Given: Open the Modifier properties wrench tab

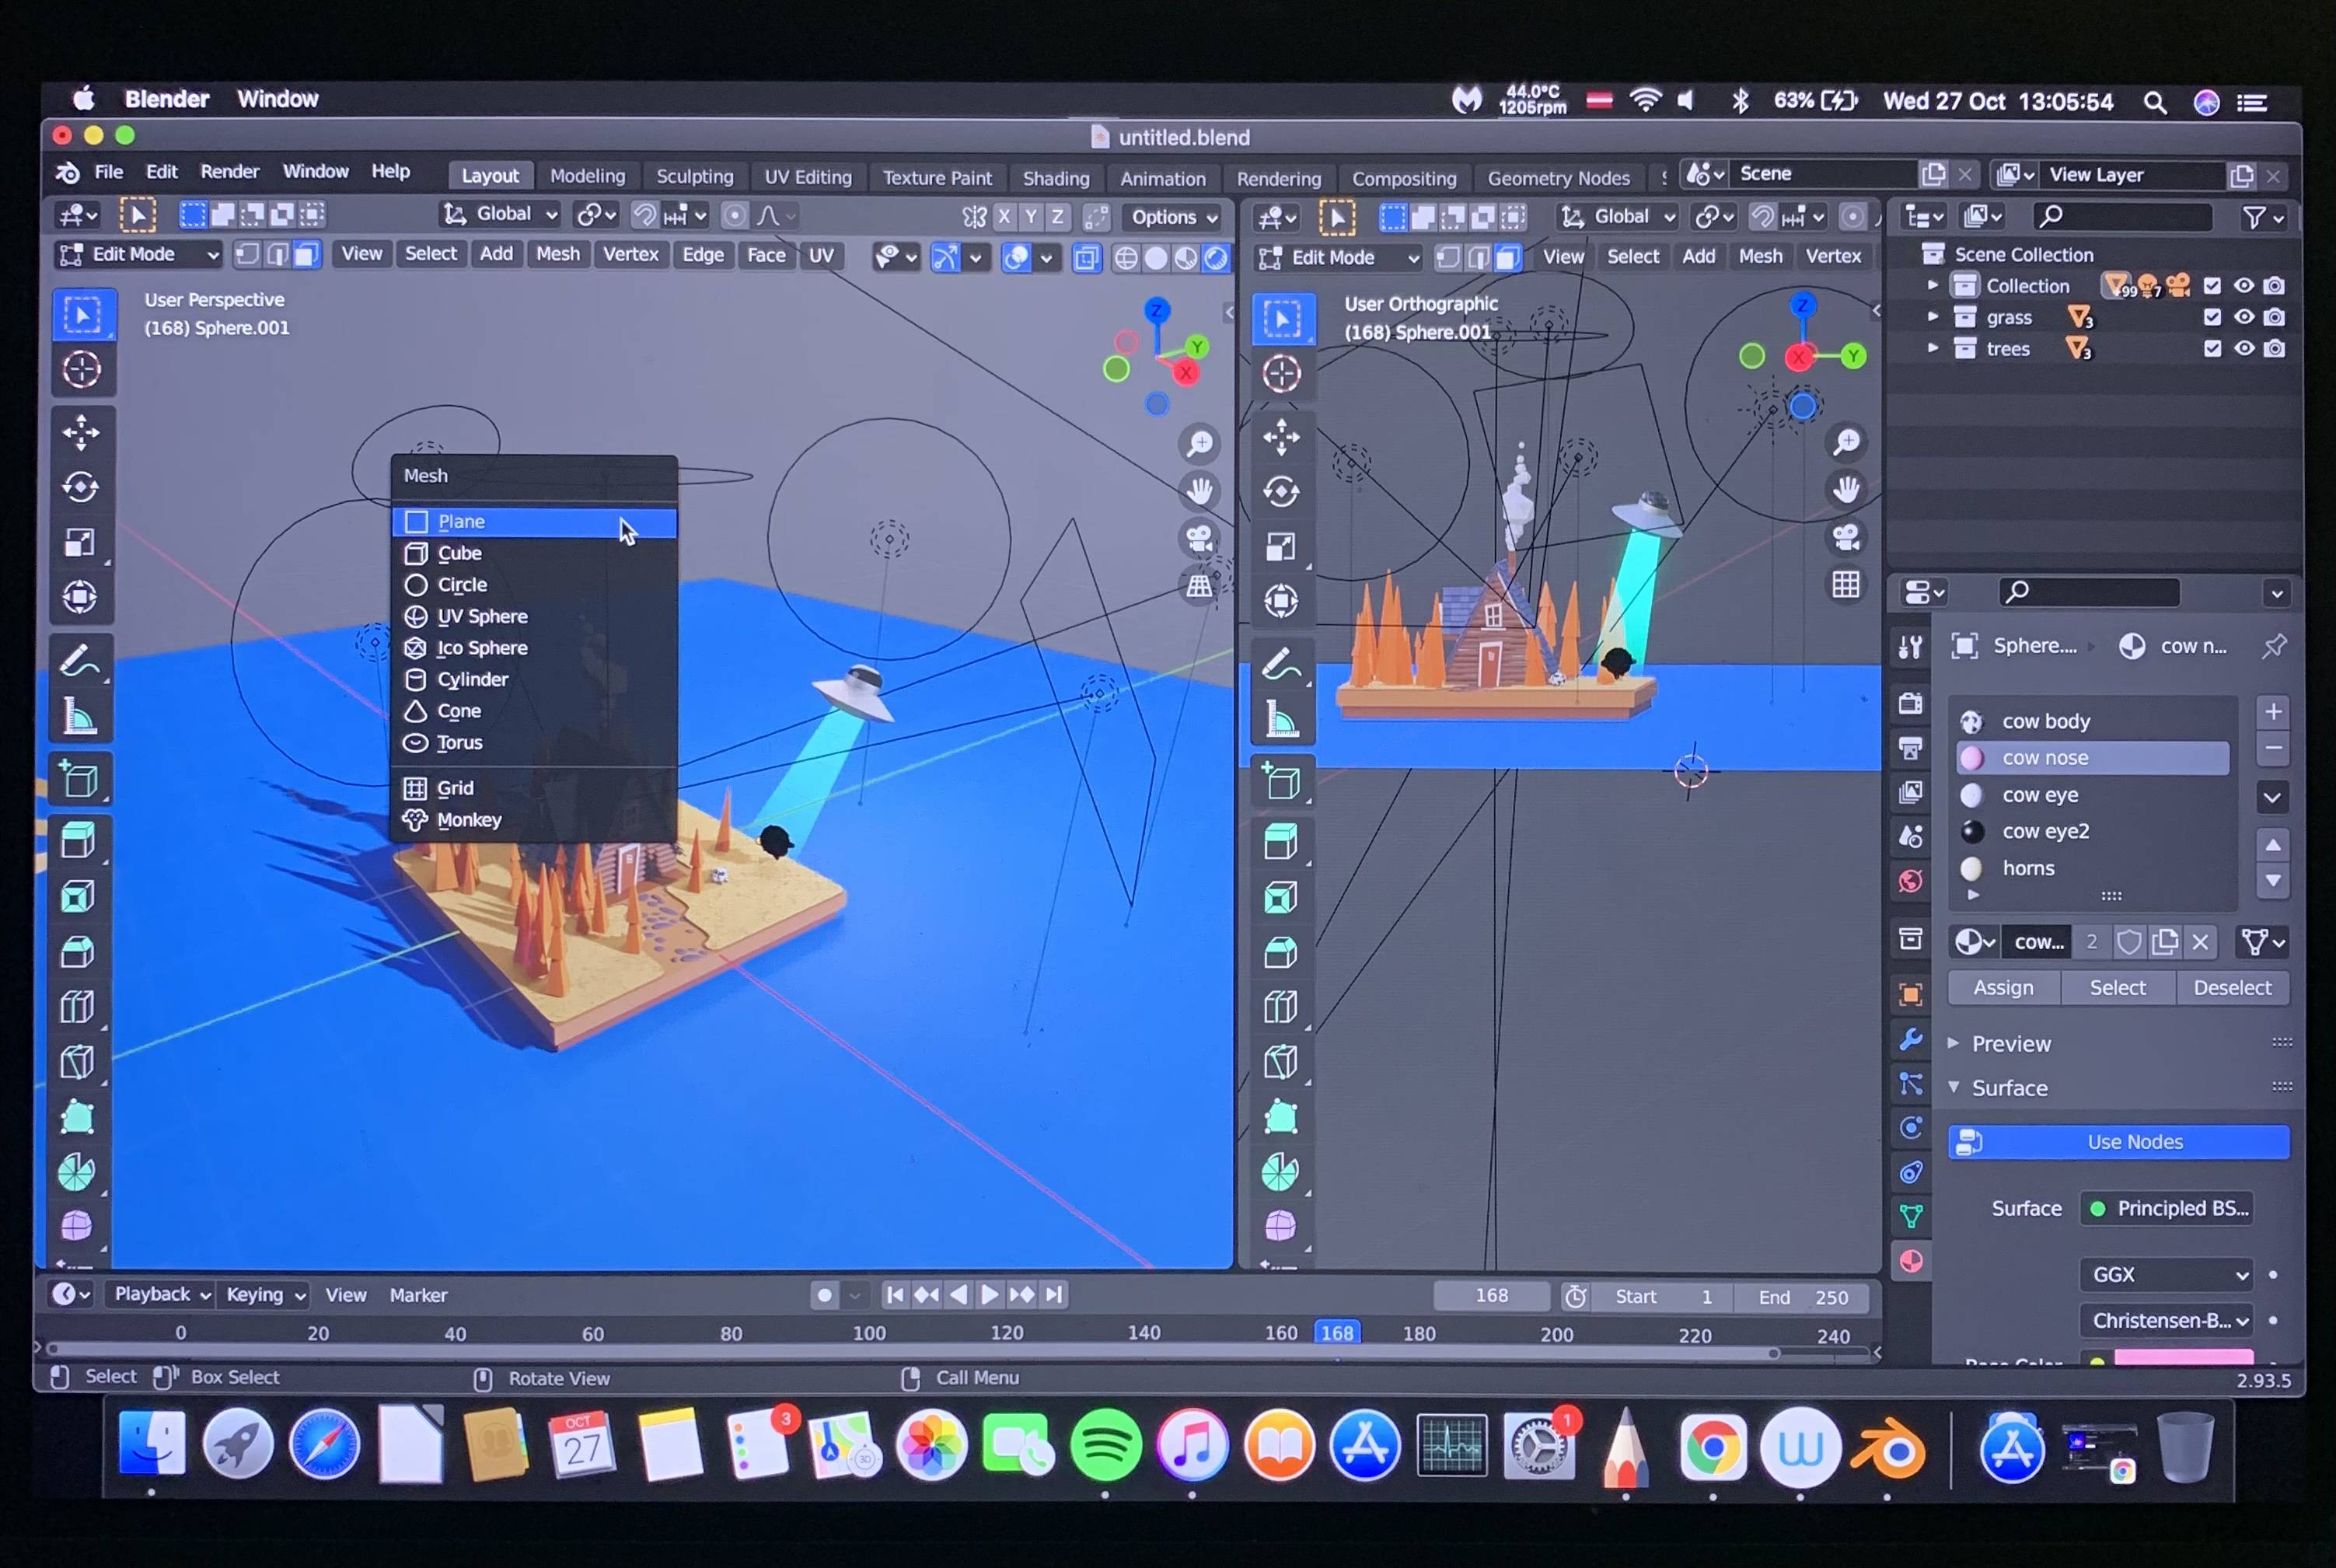Looking at the screenshot, I should point(1911,1040).
